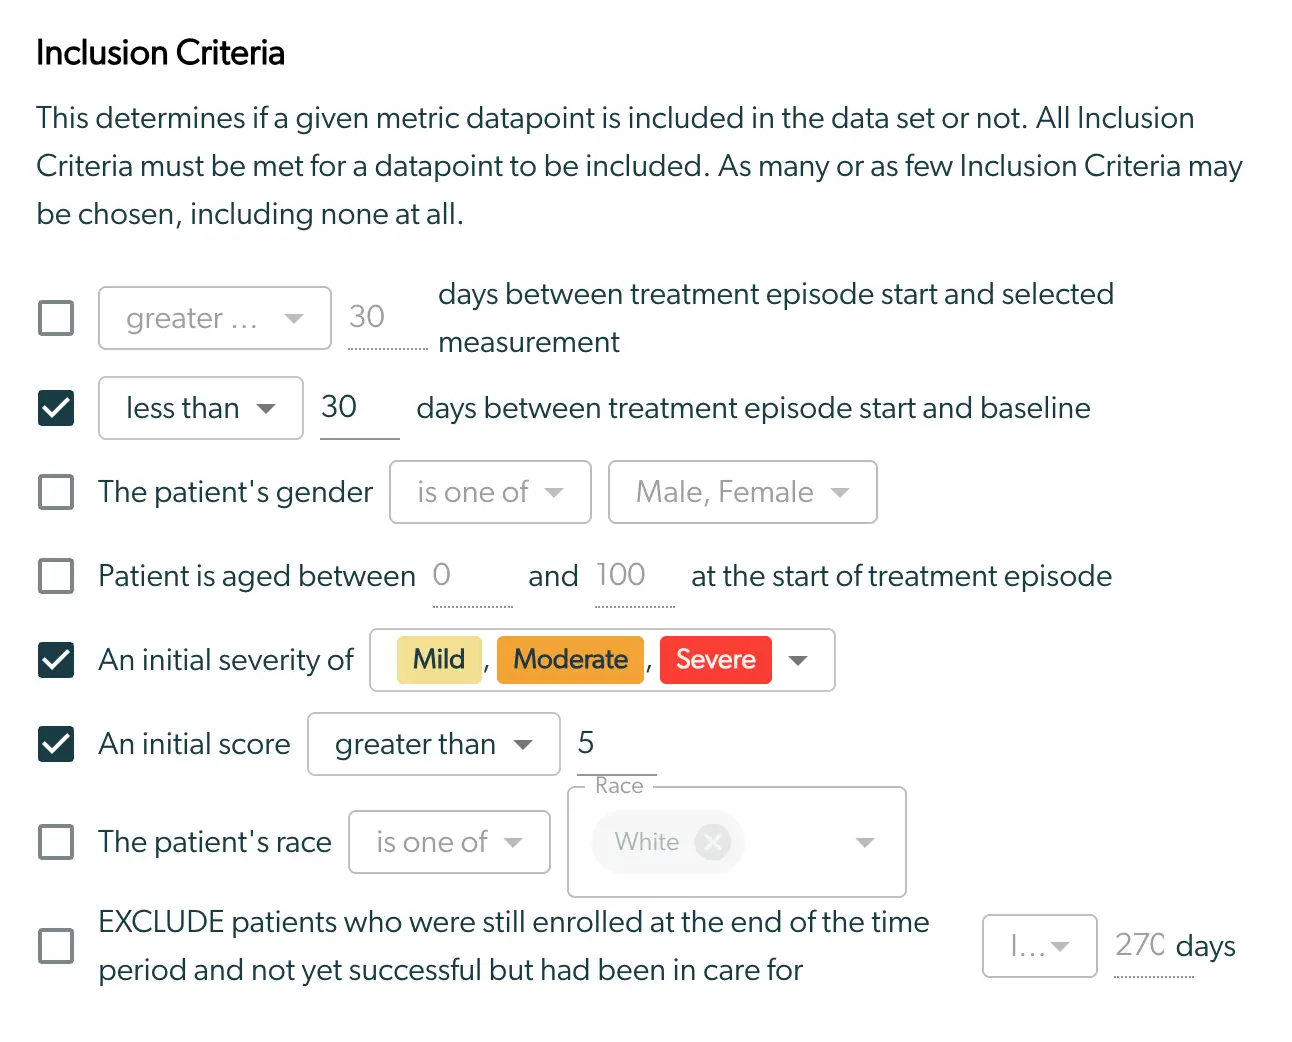The height and width of the screenshot is (1042, 1292).
Task: Select the Moderate severity chip
Action: tap(570, 660)
